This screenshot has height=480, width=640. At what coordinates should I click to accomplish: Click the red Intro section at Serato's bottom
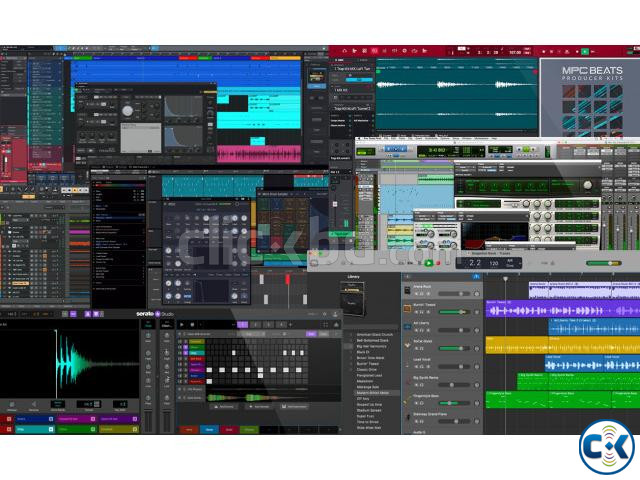(x=189, y=430)
